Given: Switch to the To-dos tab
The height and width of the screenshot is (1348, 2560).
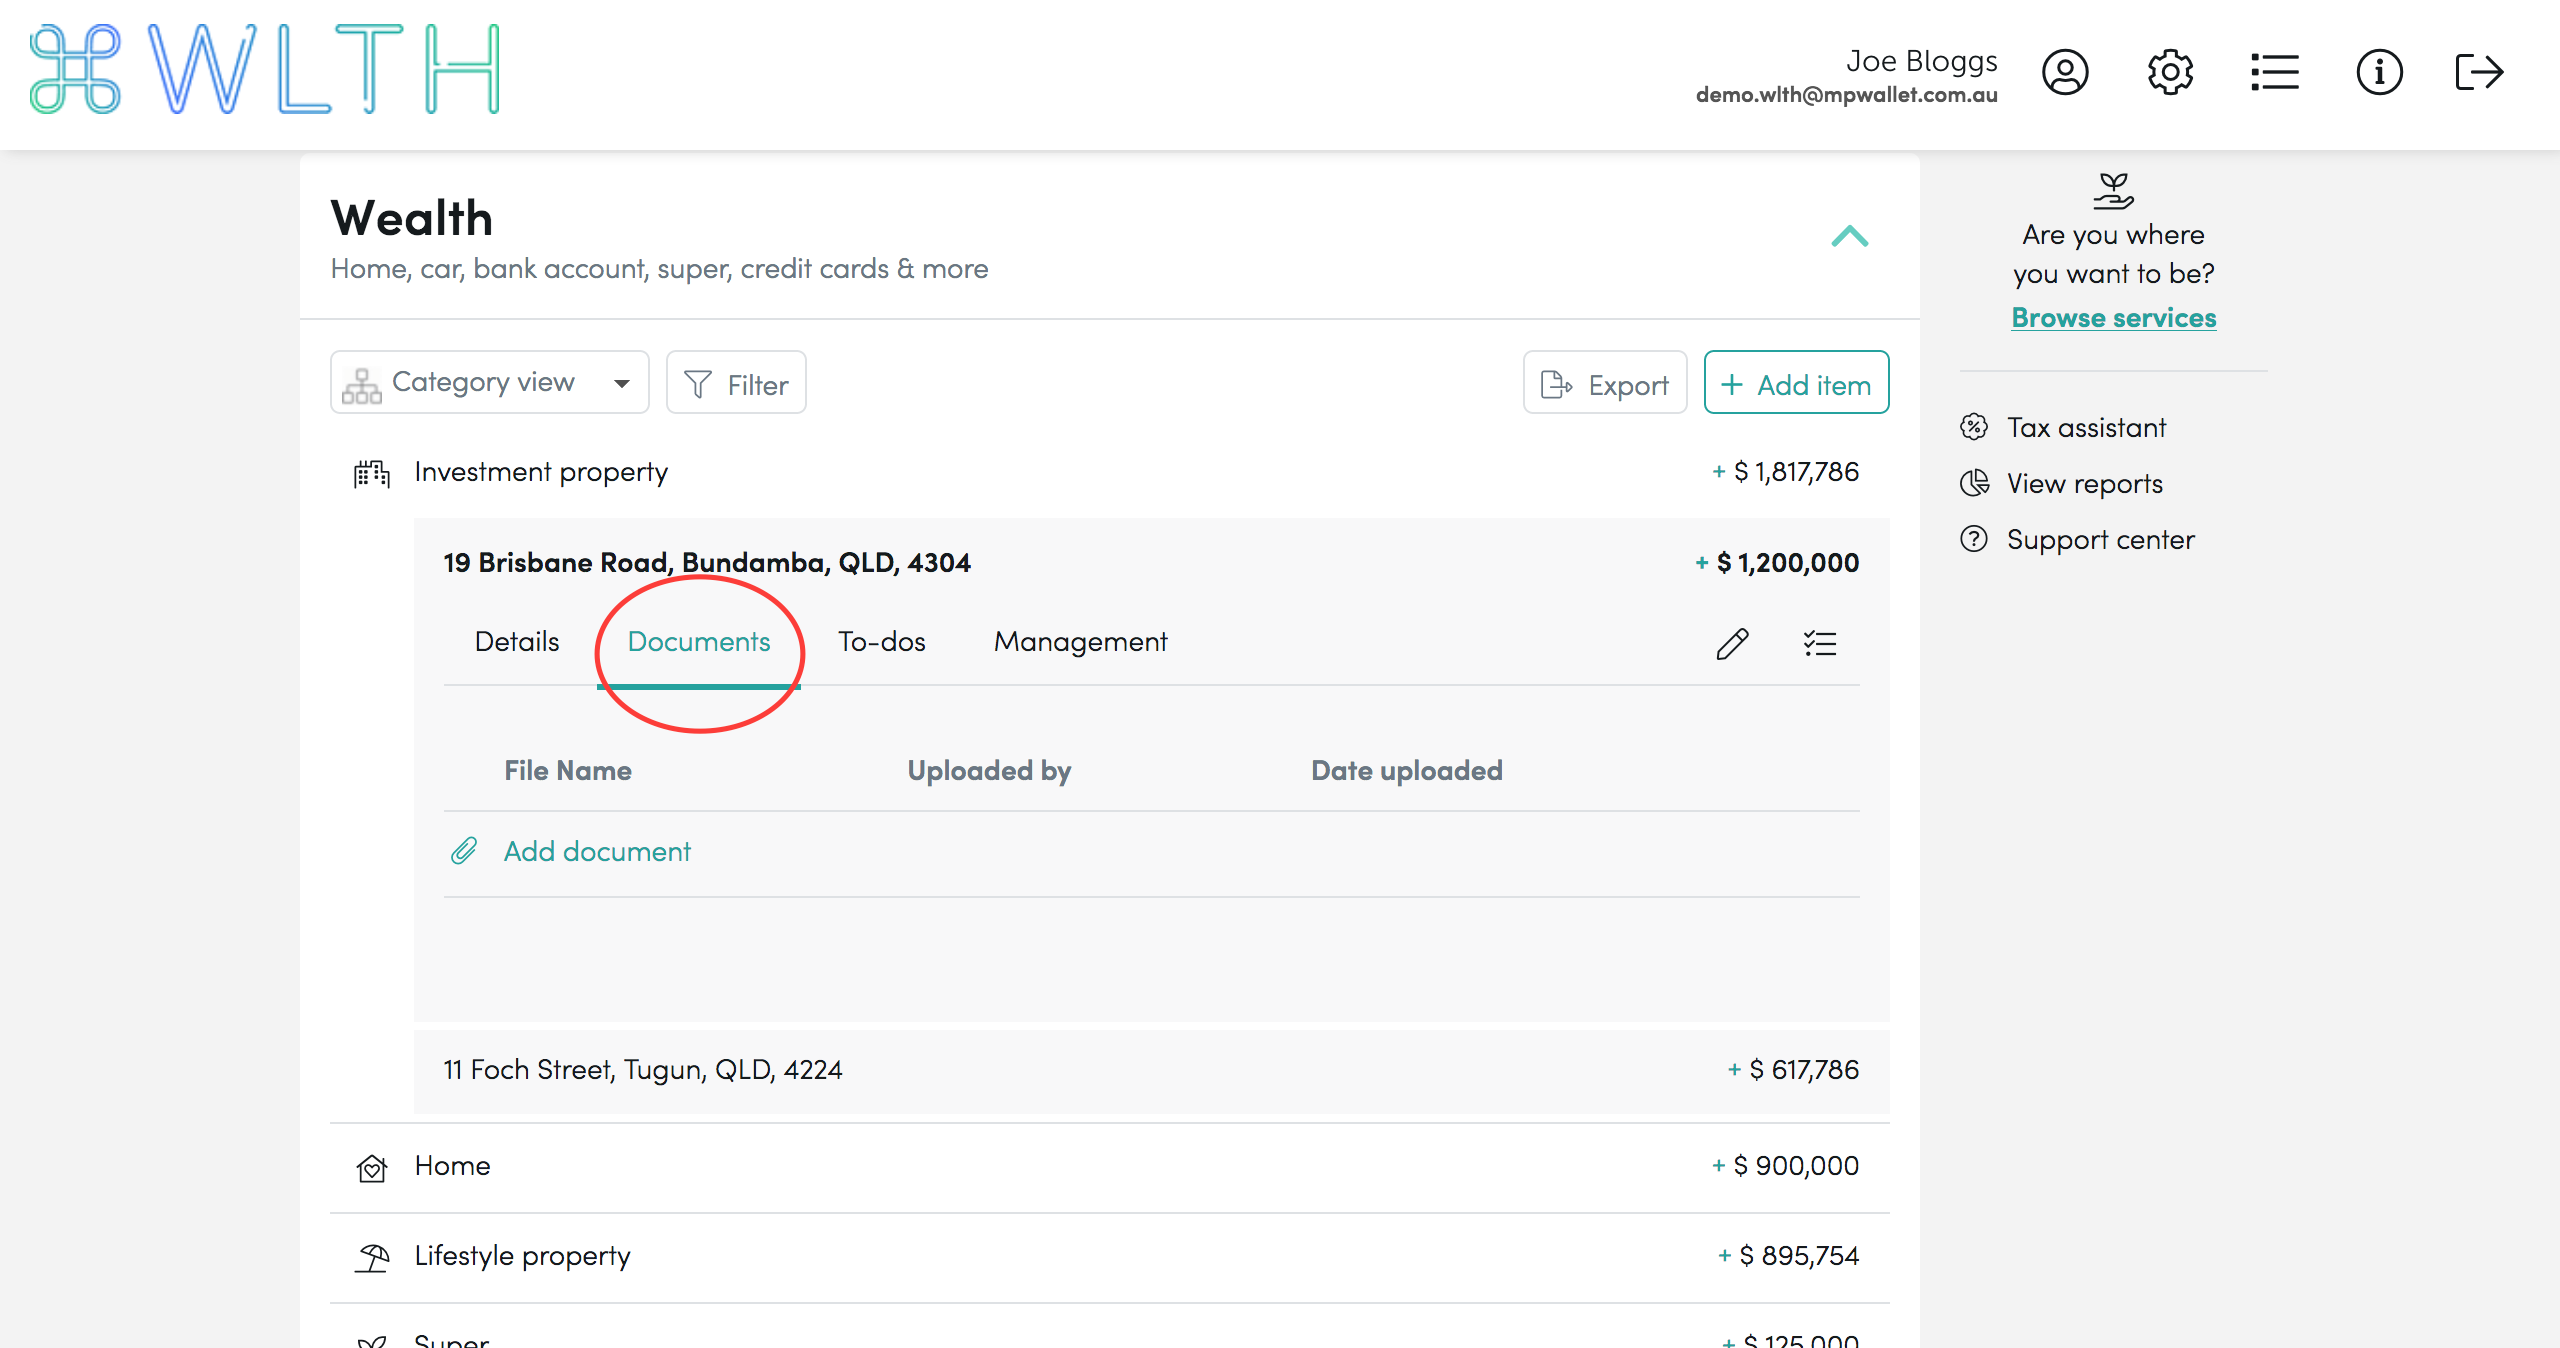Looking at the screenshot, I should pos(882,642).
